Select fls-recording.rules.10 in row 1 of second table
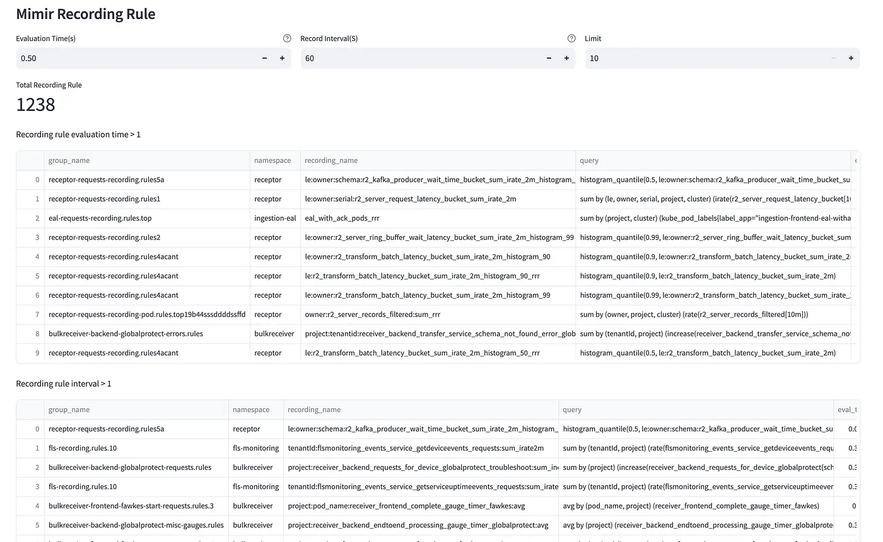This screenshot has height=542, width=883. 136,448
